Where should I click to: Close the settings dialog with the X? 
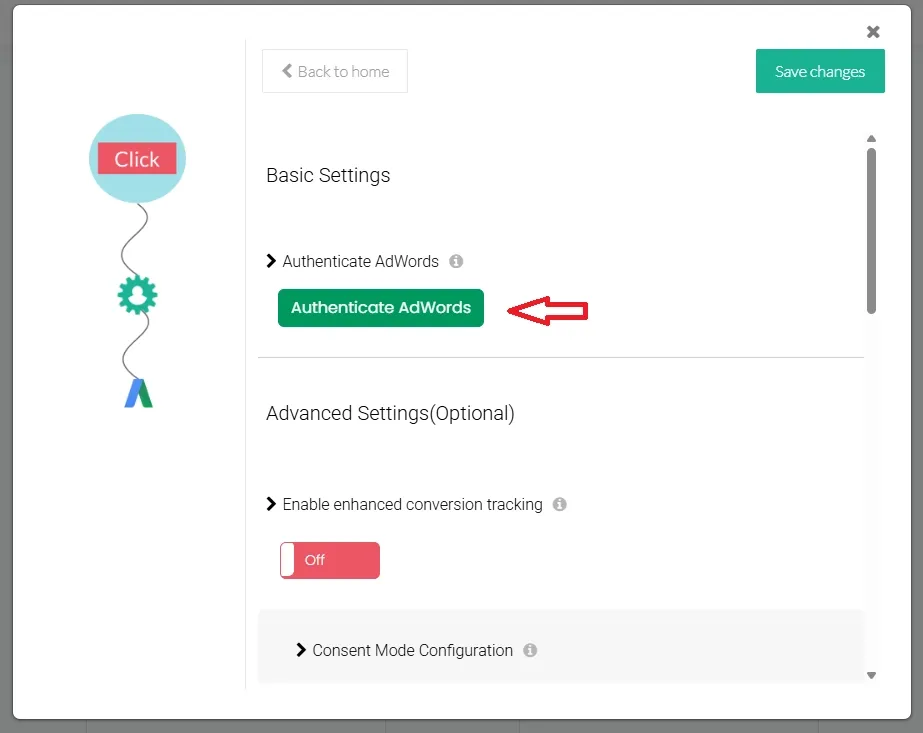873,32
